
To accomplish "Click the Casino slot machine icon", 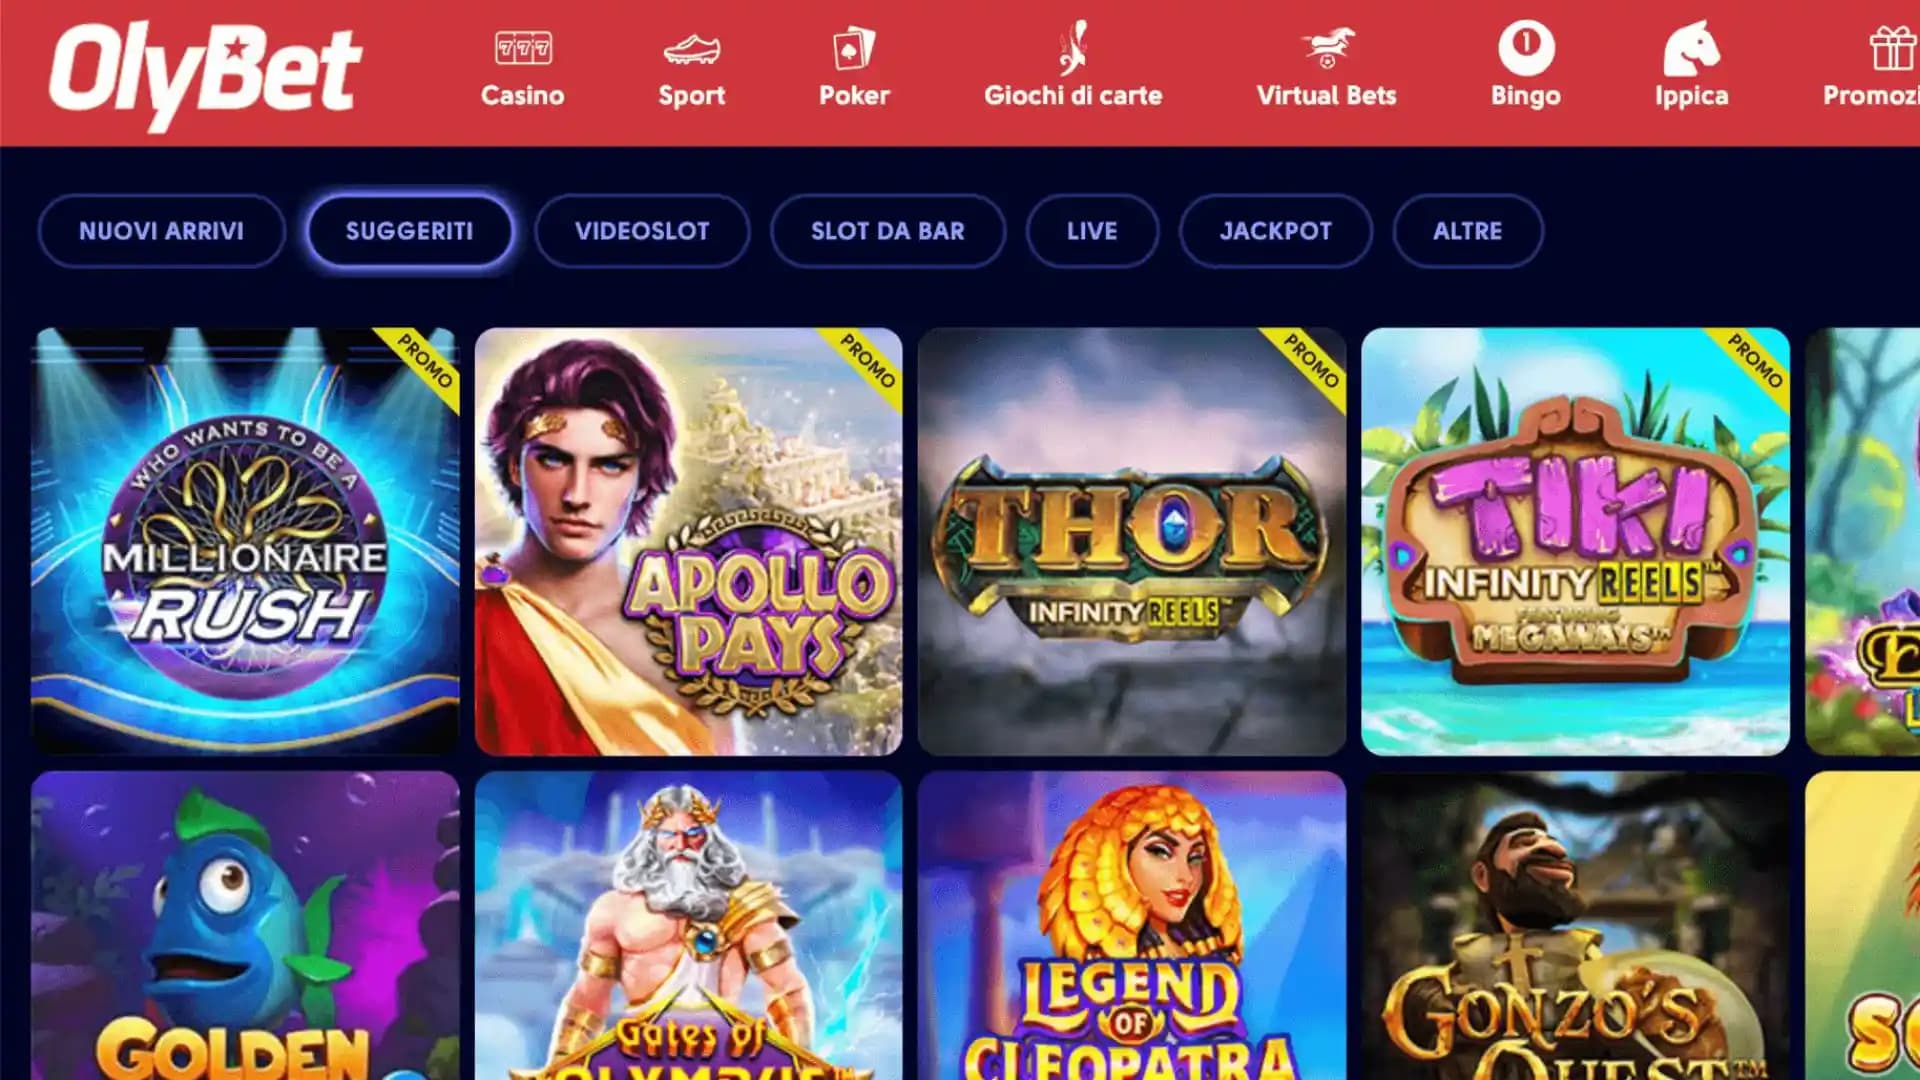I will pos(523,47).
